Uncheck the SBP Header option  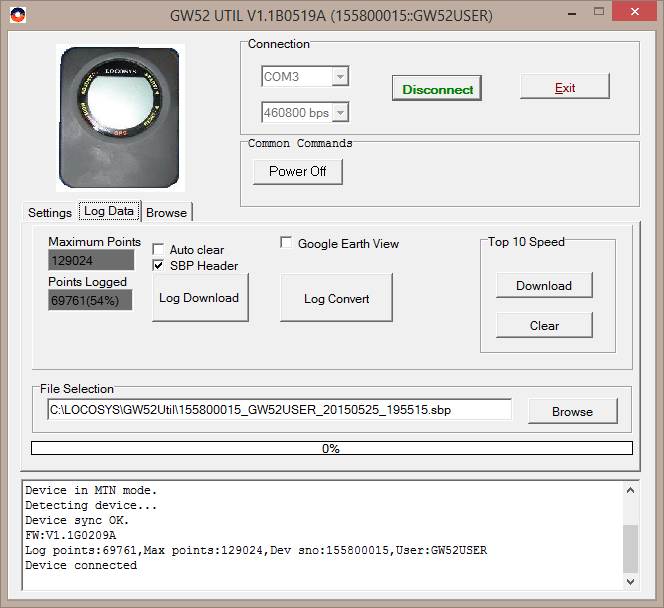[158, 266]
